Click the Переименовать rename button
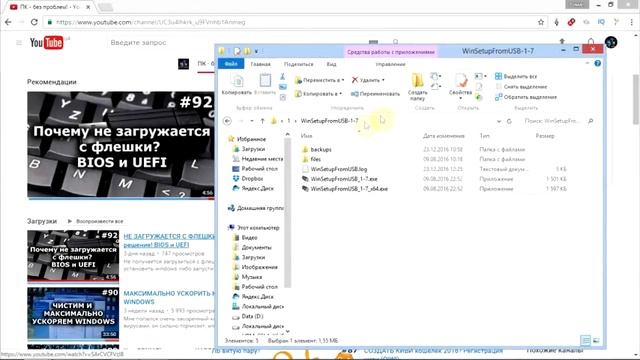Viewport: 640px width, 360px height. [x=376, y=94]
